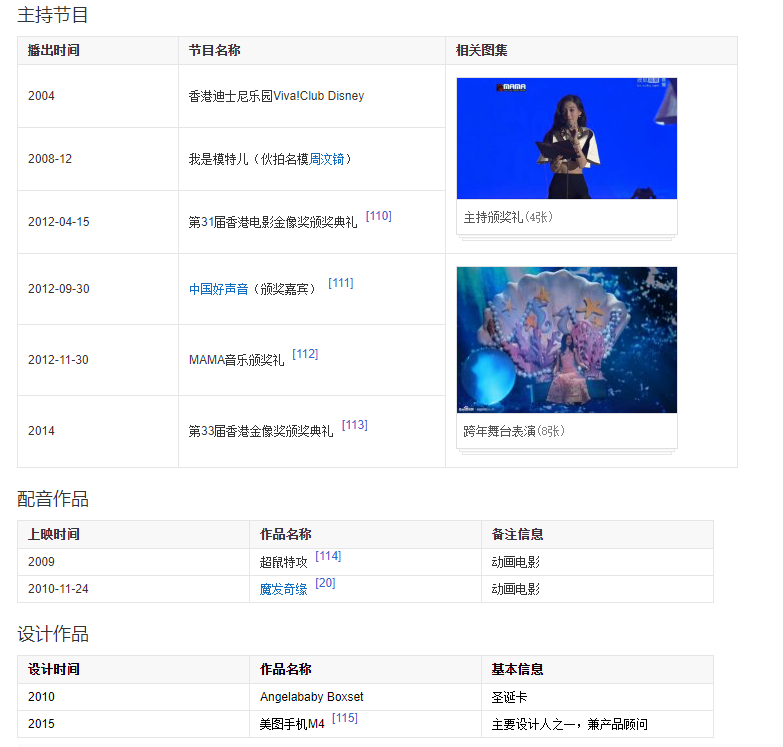This screenshot has height=747, width=783.
Task: Click the 主持节目 section heading
Action: tap(53, 15)
